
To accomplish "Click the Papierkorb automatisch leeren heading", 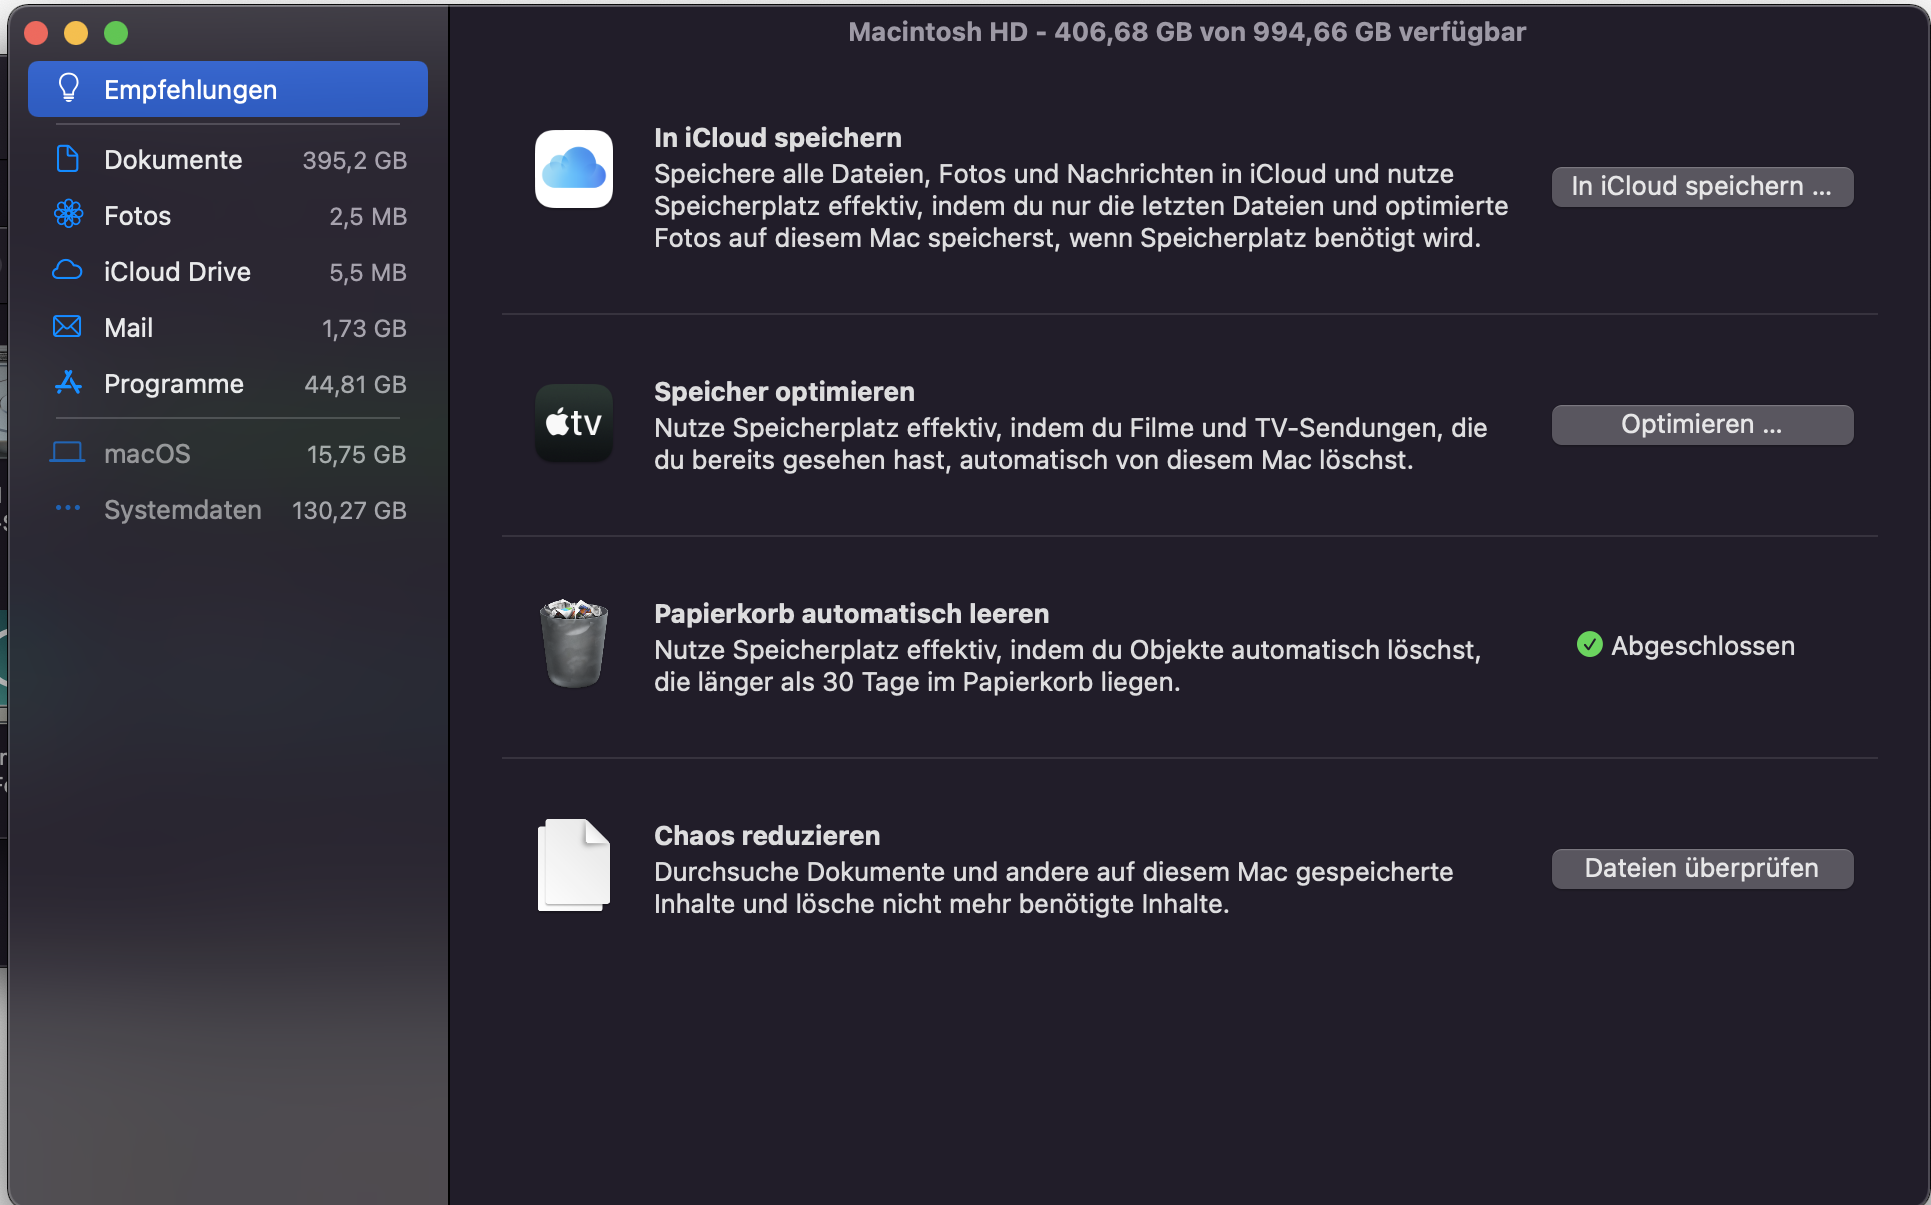I will (851, 613).
